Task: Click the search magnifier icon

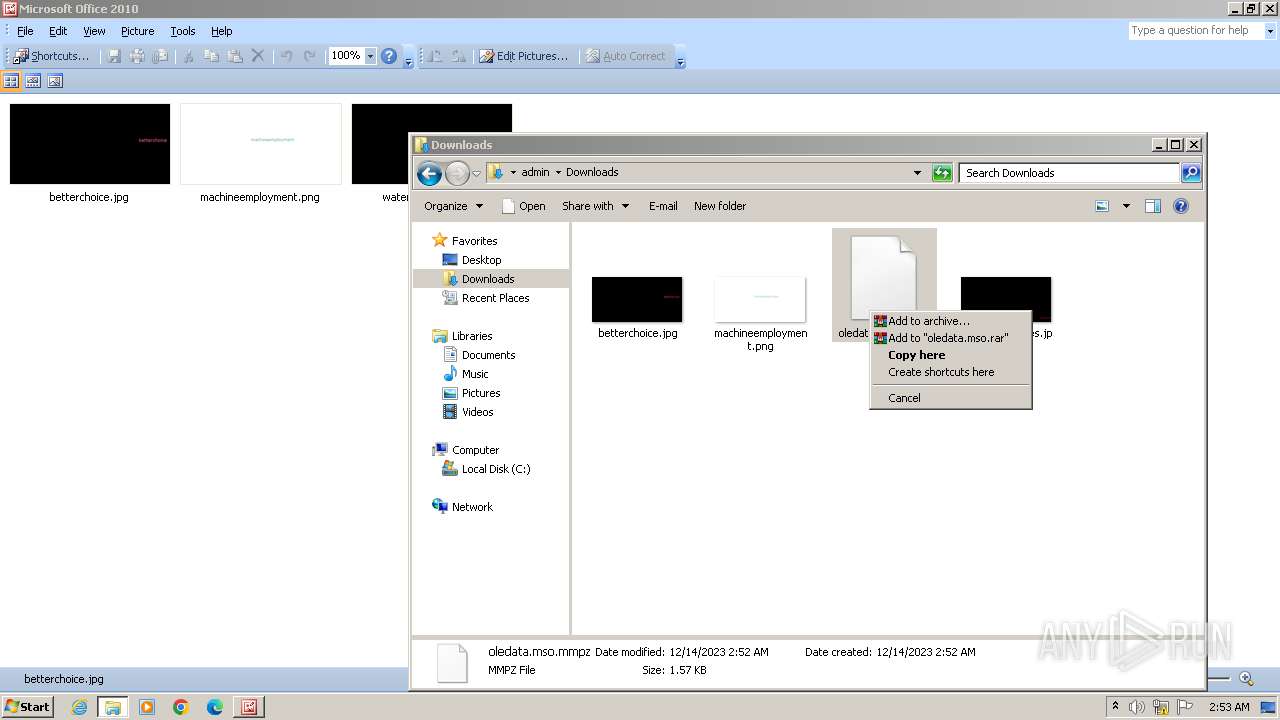Action: click(1190, 173)
